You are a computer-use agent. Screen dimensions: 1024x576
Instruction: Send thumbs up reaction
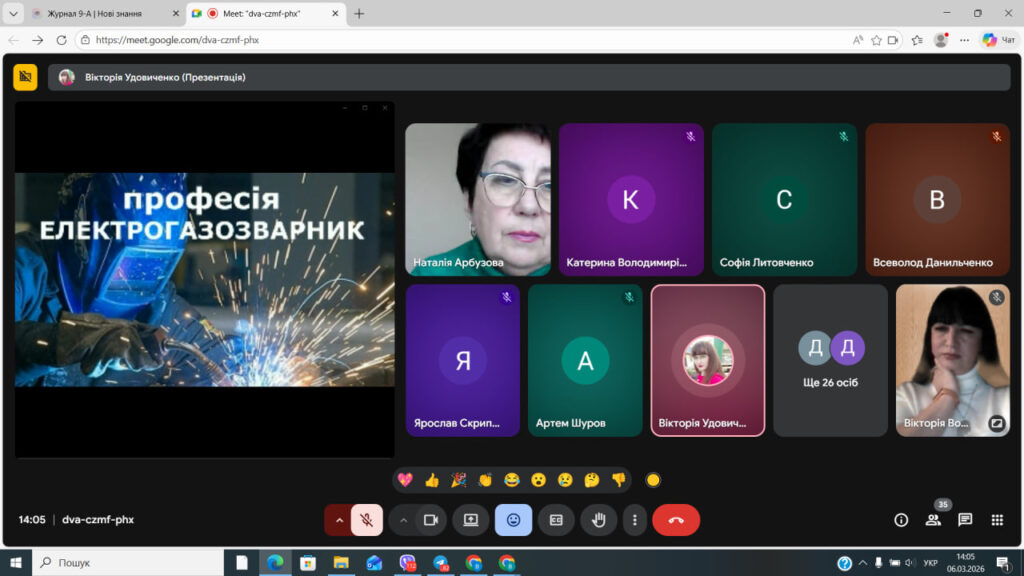tap(432, 480)
